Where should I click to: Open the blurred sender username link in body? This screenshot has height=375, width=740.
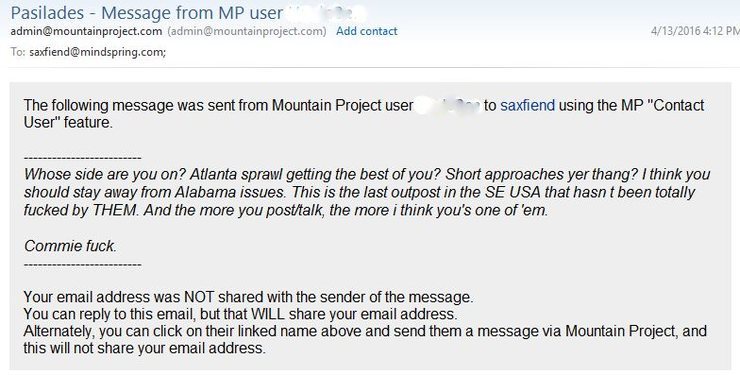(447, 105)
